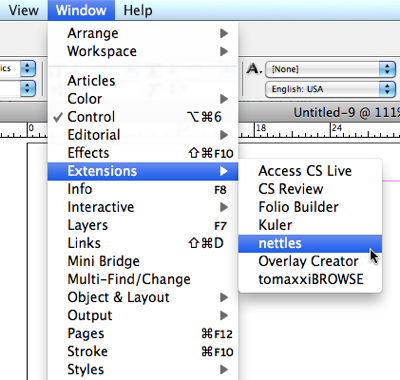This screenshot has width=400, height=380.
Task: Open the English: USA language dropdown
Action: pyautogui.click(x=330, y=89)
